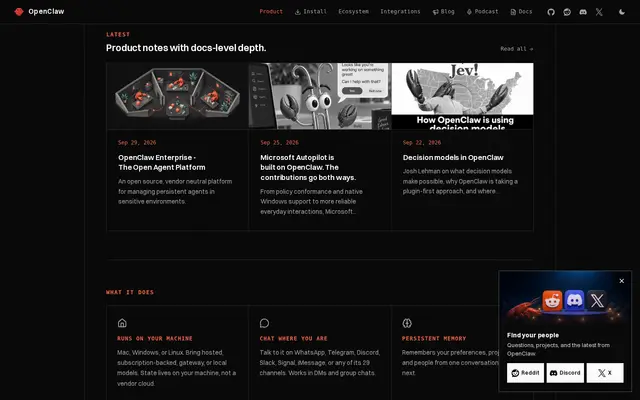Open the Reddit icon in header
The width and height of the screenshot is (640, 400).
pos(567,12)
